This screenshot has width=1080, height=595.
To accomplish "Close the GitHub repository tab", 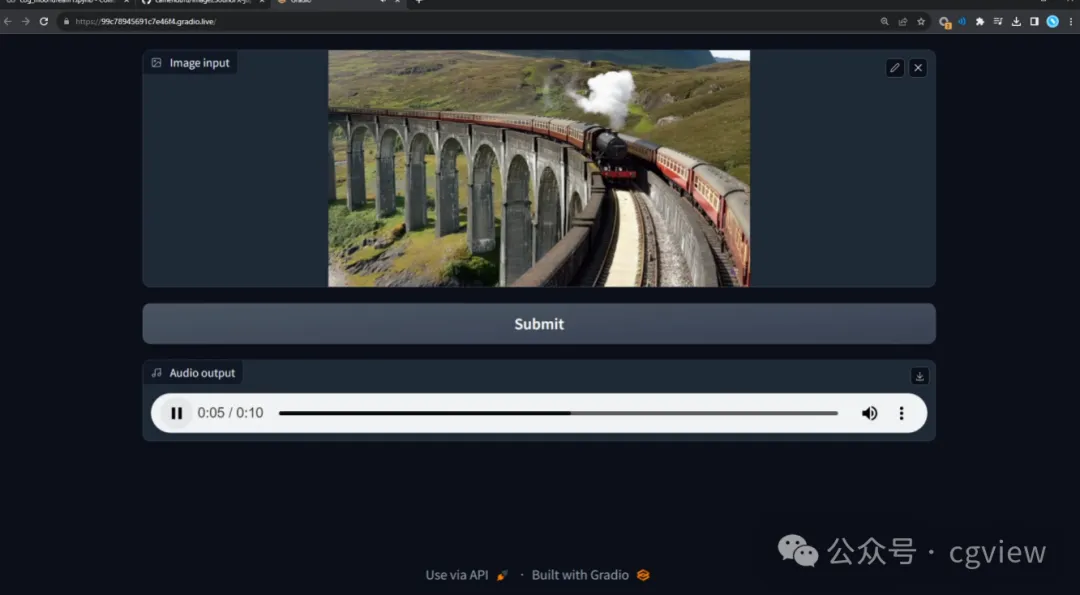I will (x=262, y=2).
